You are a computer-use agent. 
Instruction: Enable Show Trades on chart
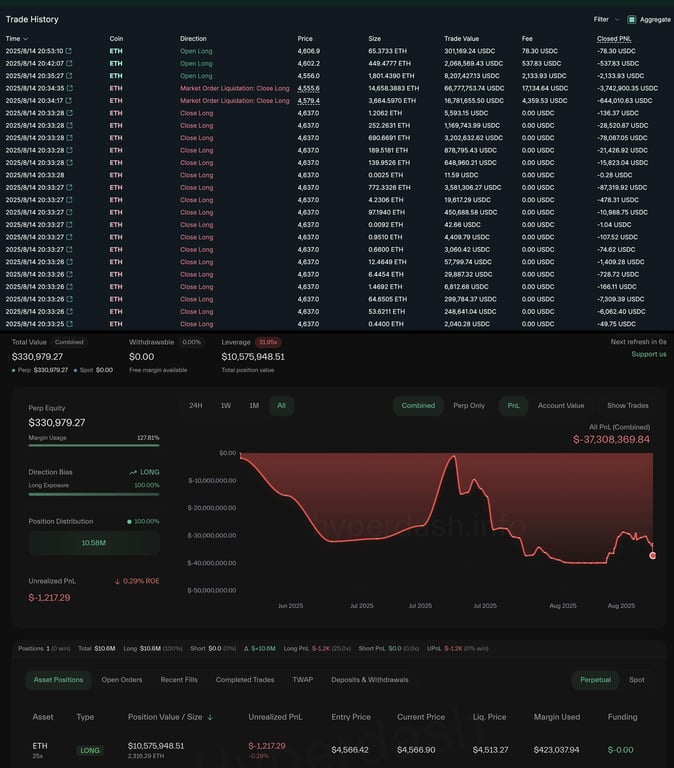point(627,406)
